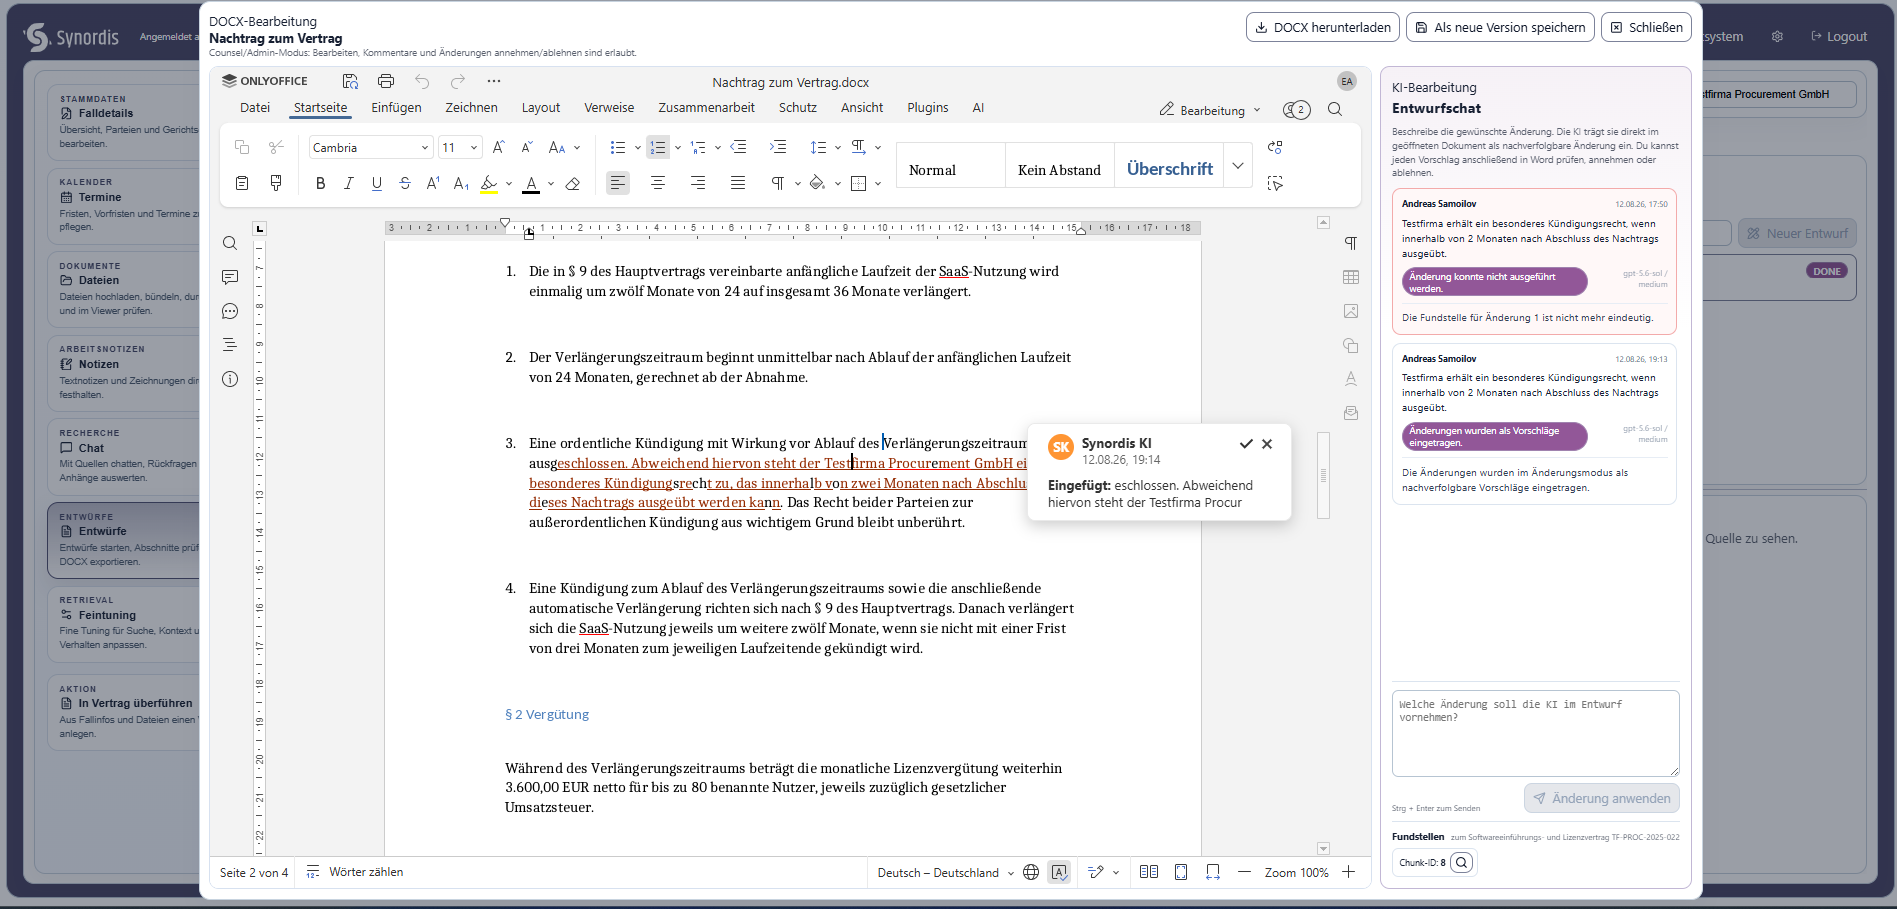Select the copy style paintbrush tool
The image size is (1897, 909).
(277, 183)
